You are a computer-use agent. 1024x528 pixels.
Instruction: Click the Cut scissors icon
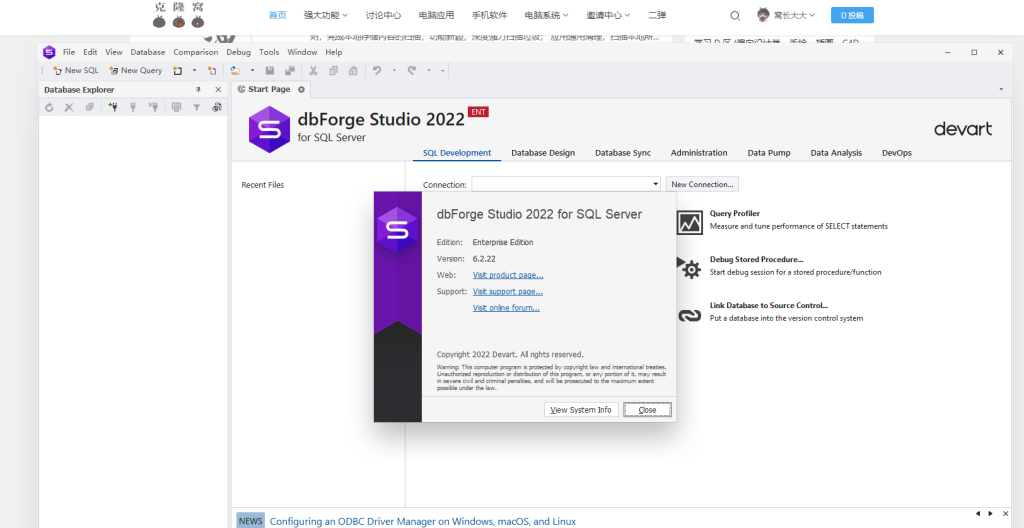[313, 71]
